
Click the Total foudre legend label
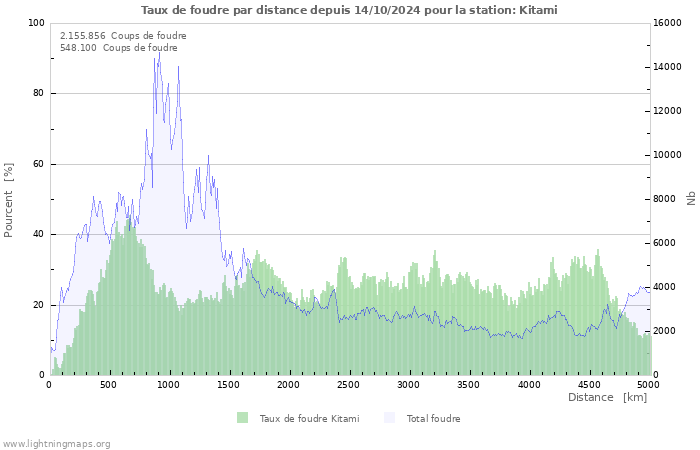[x=433, y=418]
